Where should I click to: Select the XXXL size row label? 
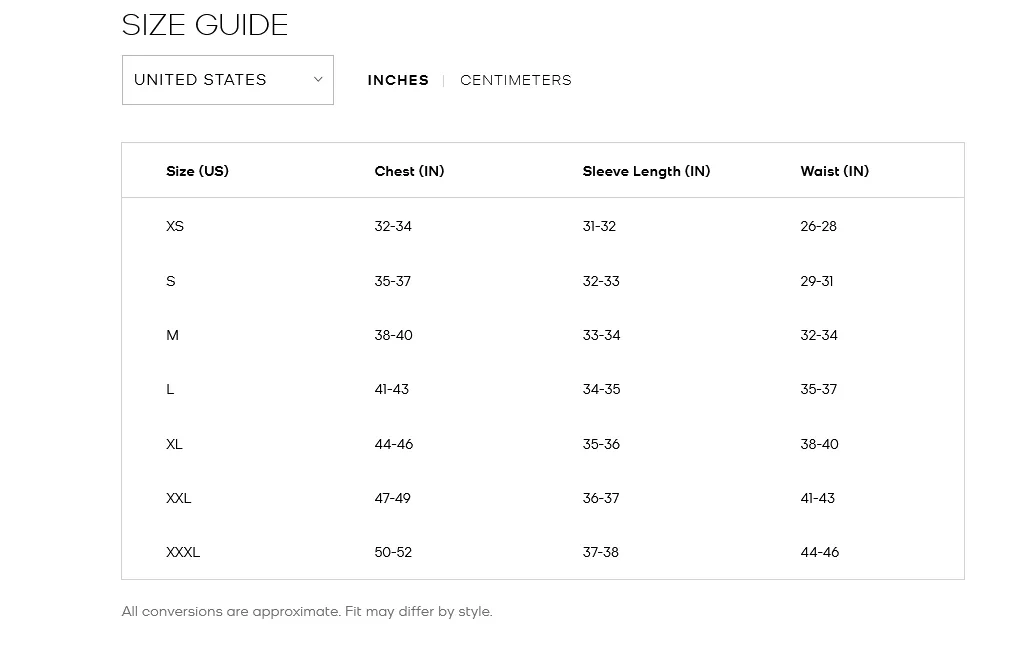coord(183,552)
